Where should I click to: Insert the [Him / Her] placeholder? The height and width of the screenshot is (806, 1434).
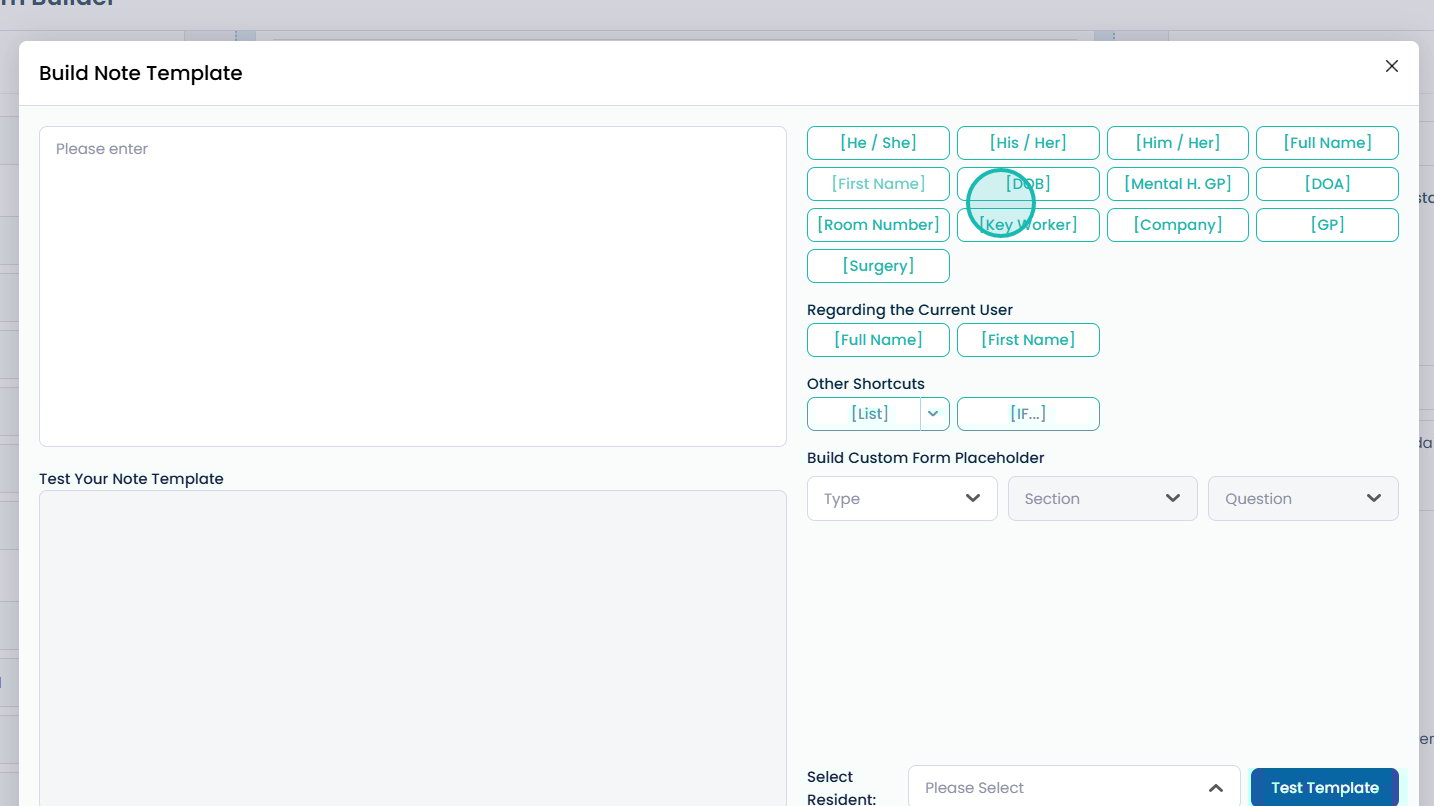tap(1177, 143)
